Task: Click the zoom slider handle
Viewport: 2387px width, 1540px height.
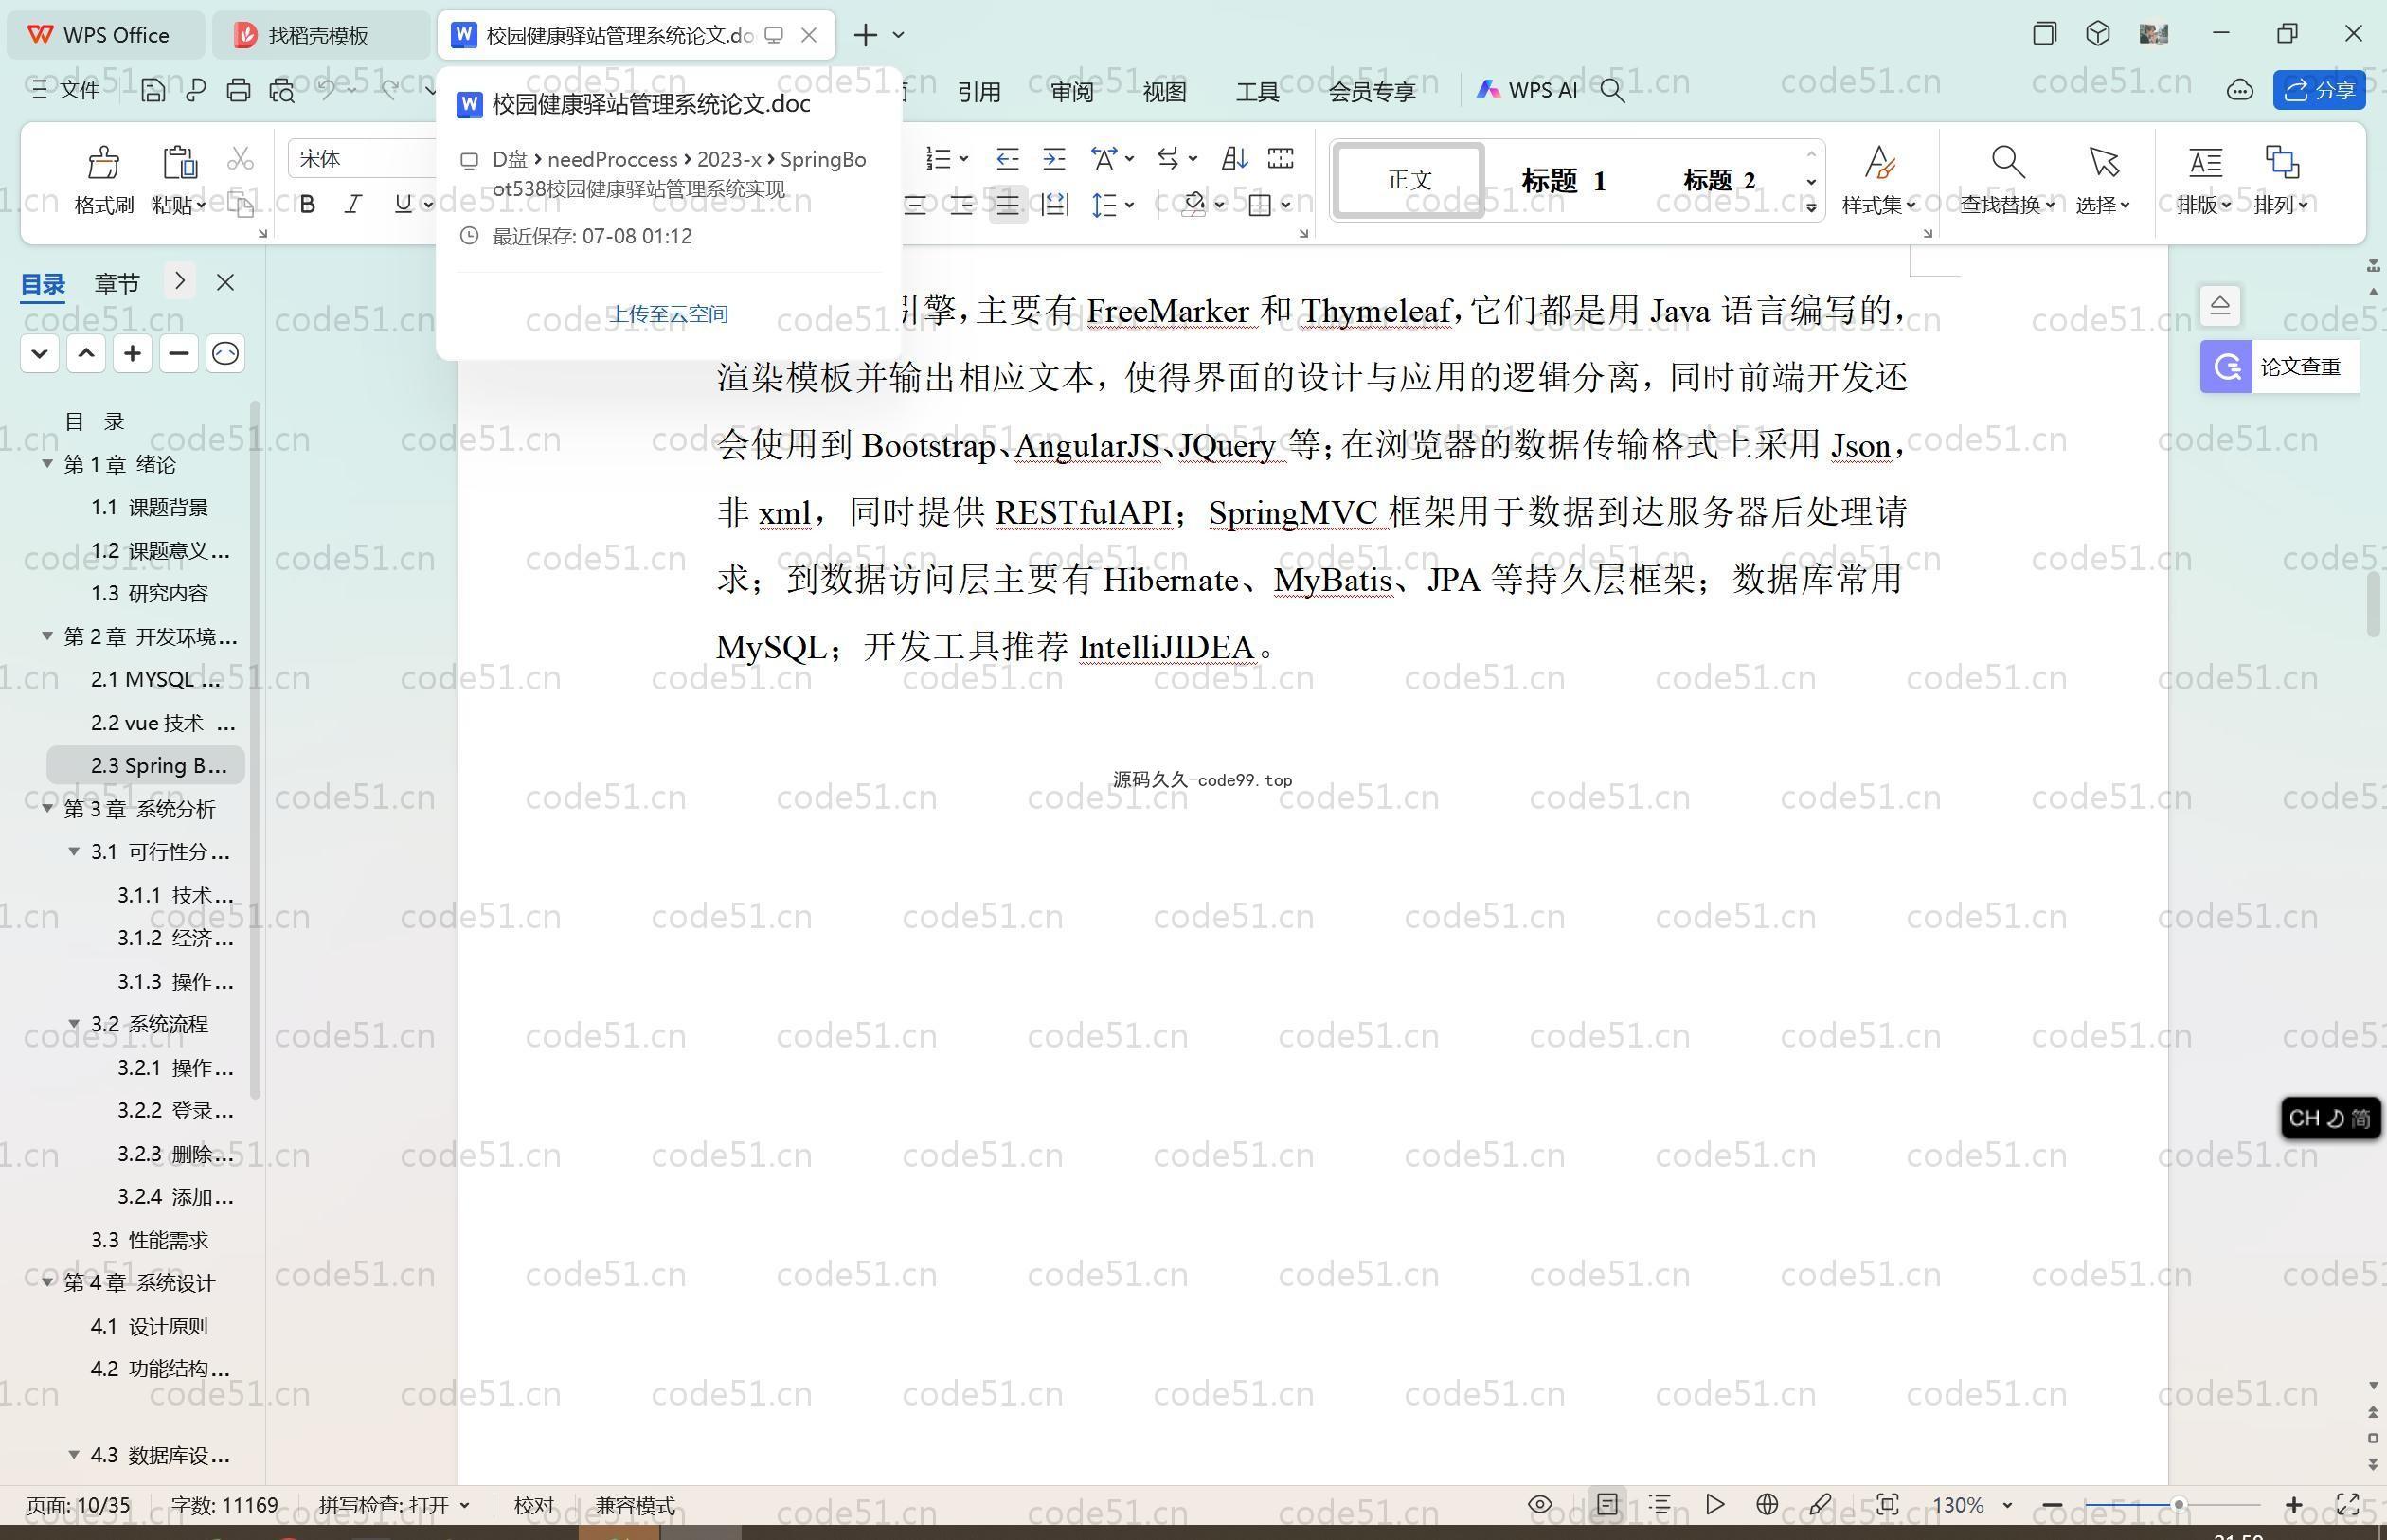Action: (x=2178, y=1504)
